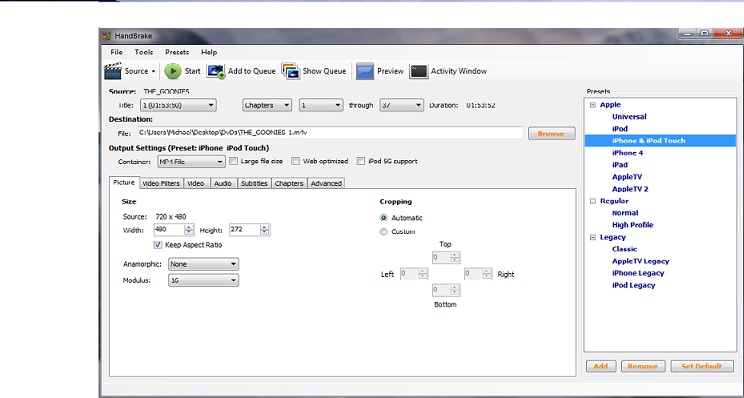Switch to the Advanced tab

(326, 184)
